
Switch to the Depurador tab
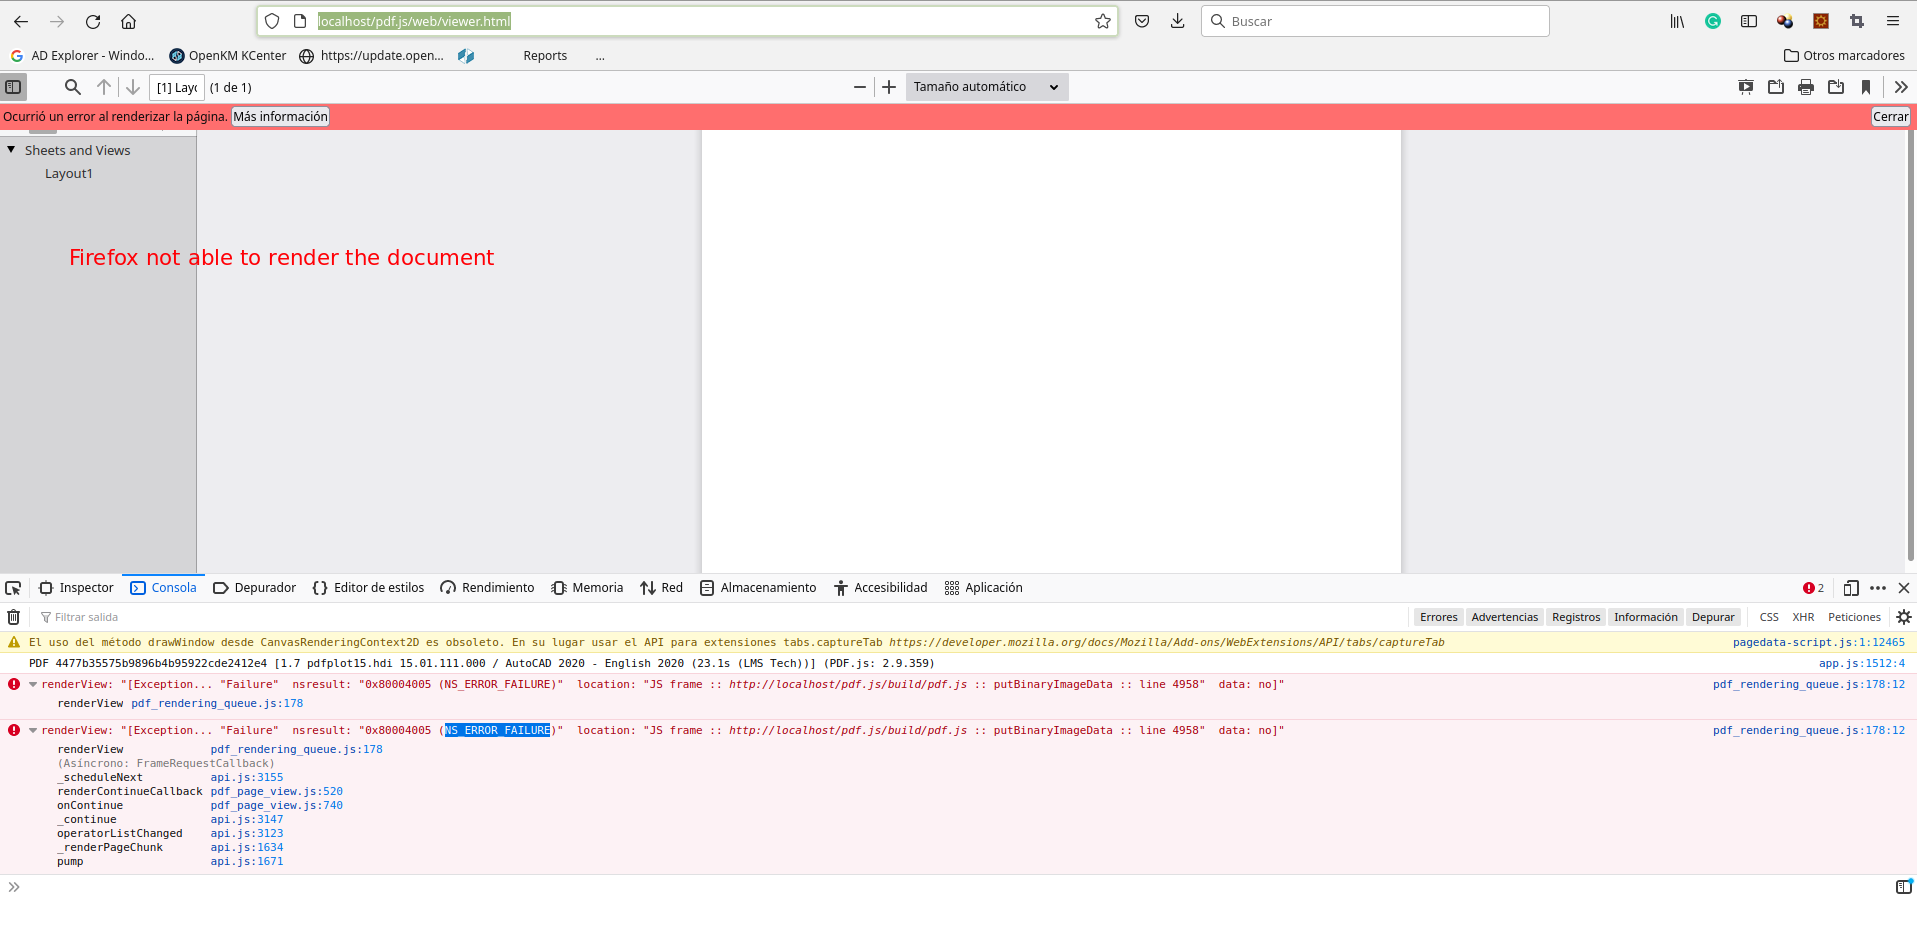(255, 588)
